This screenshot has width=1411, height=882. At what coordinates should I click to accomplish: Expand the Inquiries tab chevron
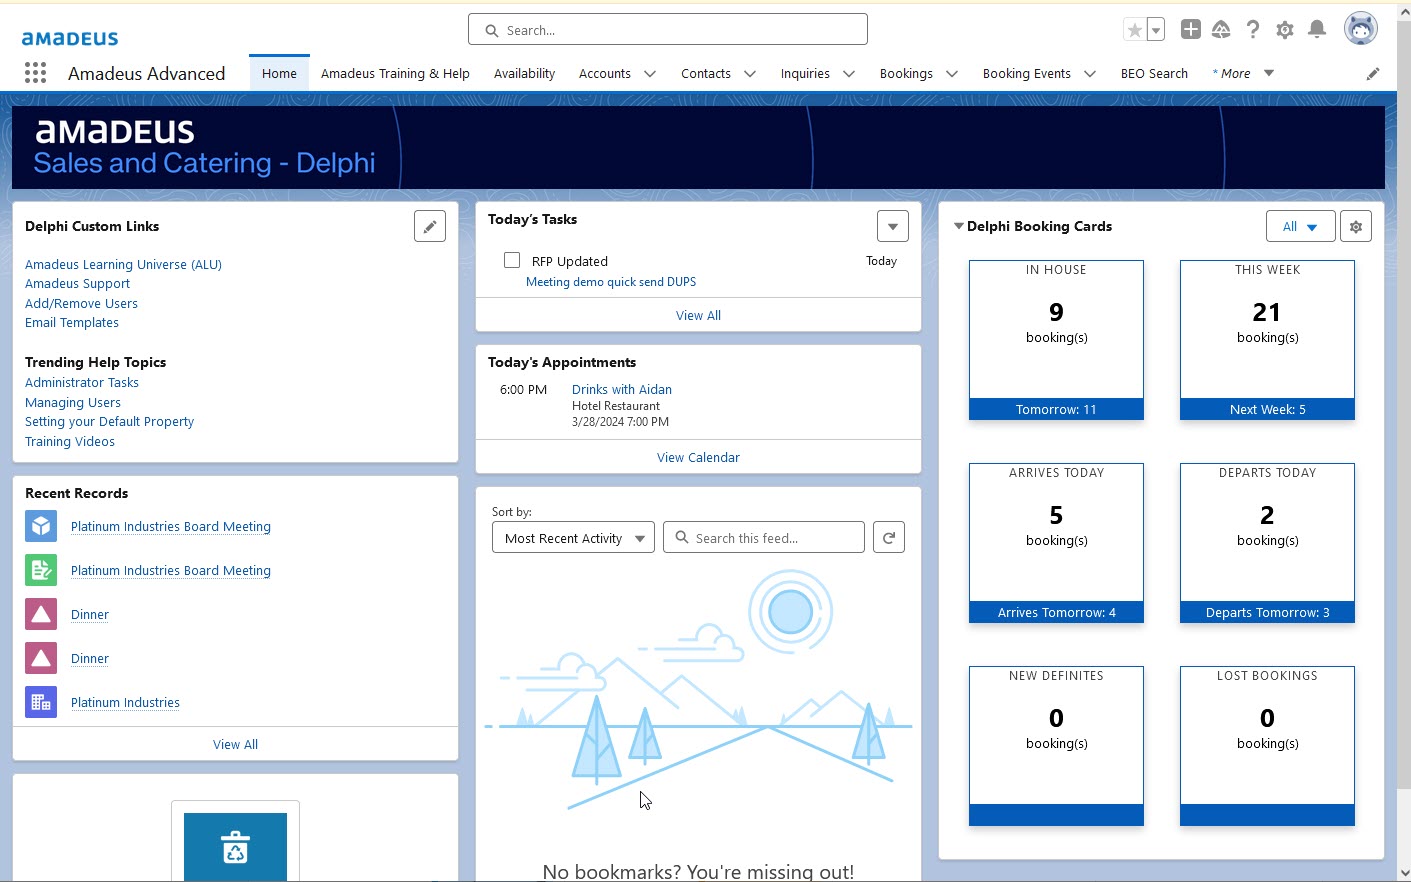tap(849, 74)
